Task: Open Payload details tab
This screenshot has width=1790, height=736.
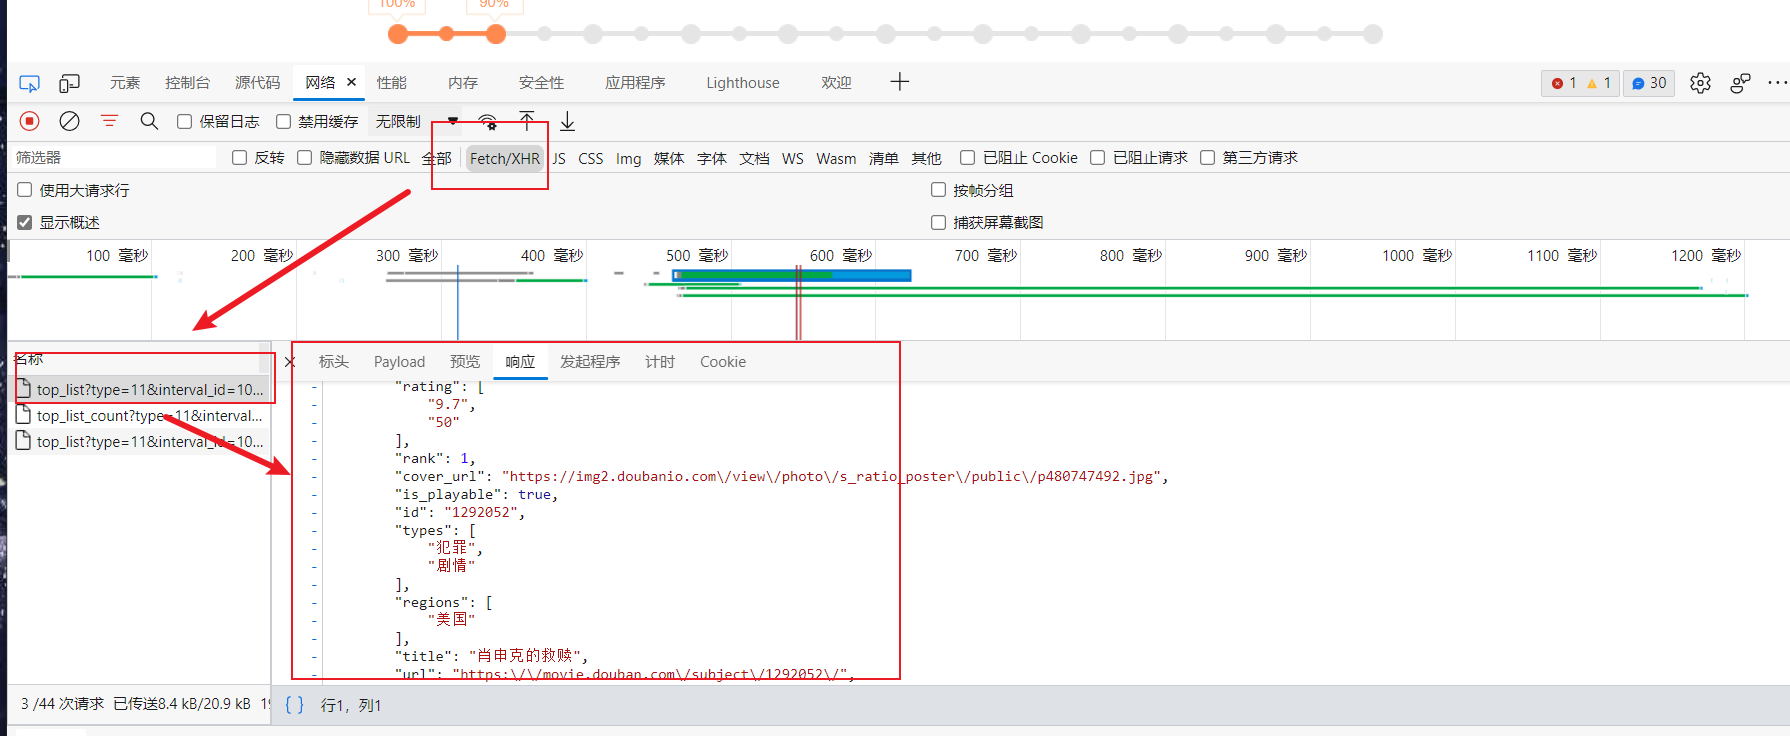Action: pyautogui.click(x=399, y=362)
